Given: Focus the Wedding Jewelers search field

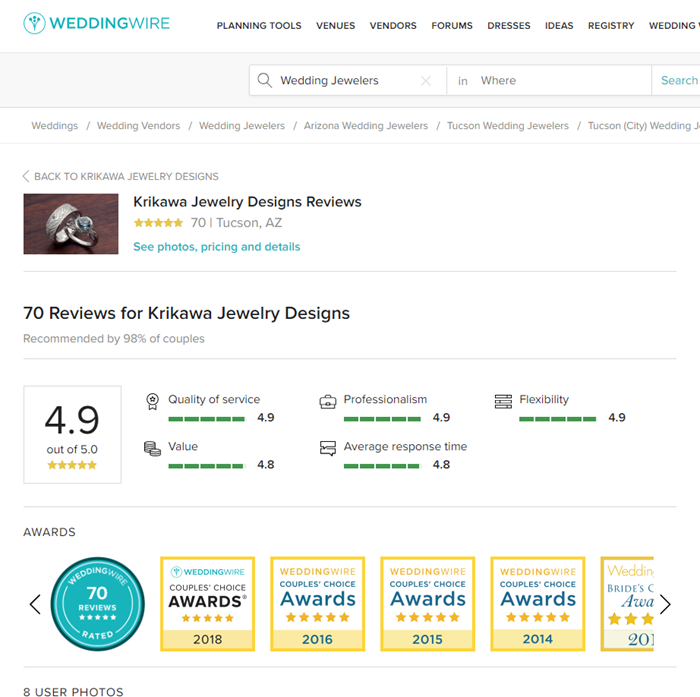Looking at the screenshot, I should pos(348,80).
